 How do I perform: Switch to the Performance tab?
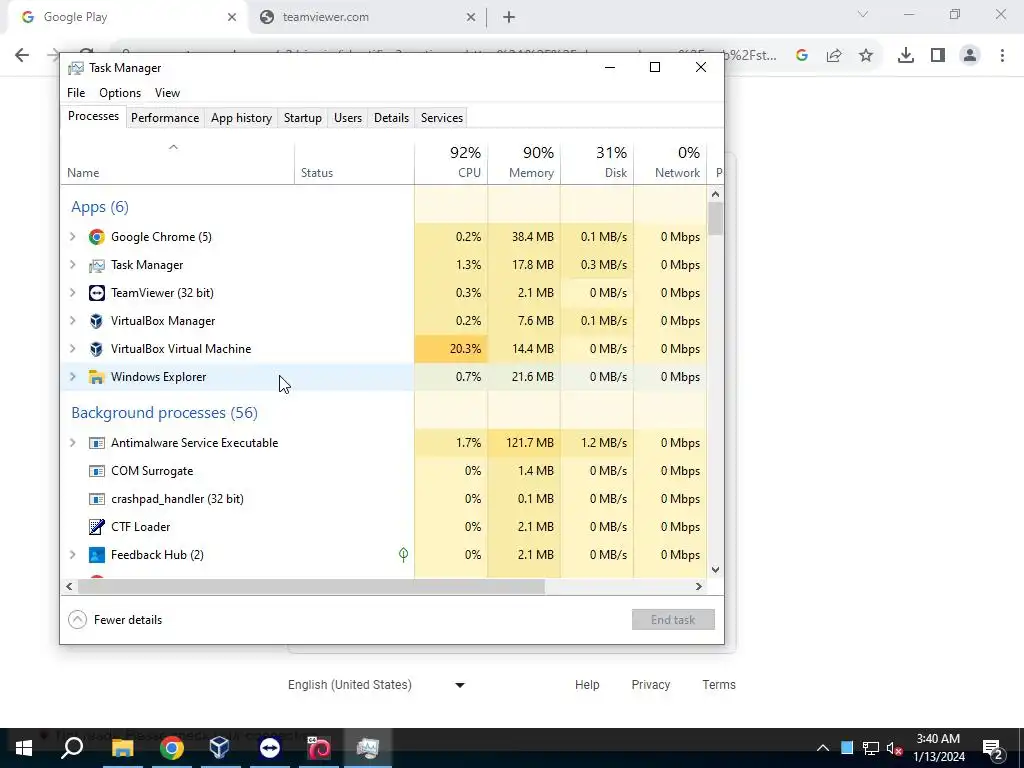pos(165,118)
